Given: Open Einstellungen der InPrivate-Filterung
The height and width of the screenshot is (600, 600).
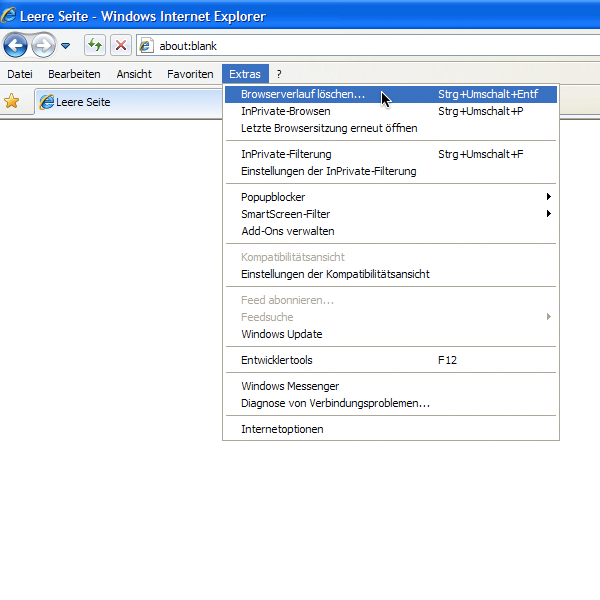Looking at the screenshot, I should (x=391, y=171).
